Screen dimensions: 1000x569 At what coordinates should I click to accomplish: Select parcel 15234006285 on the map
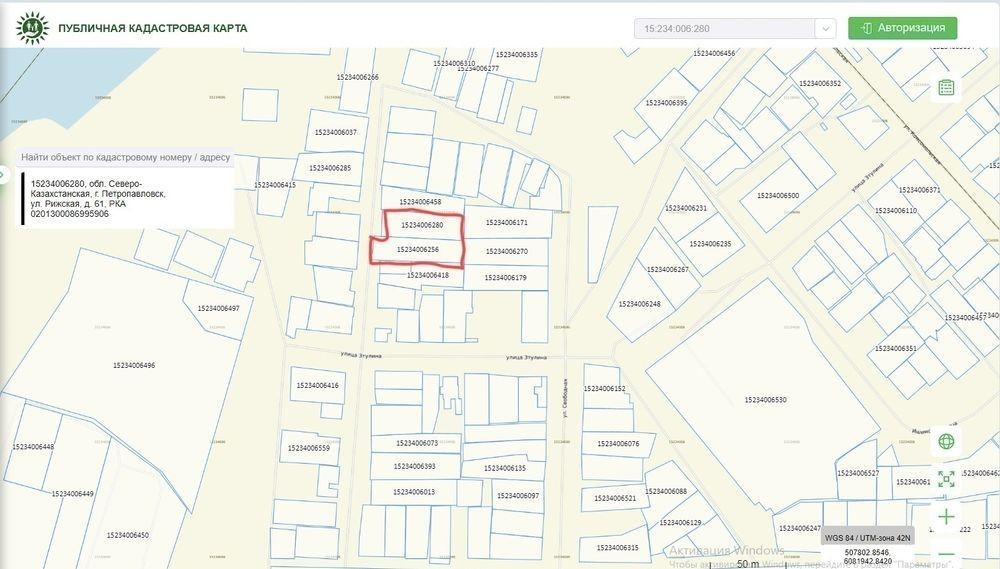pos(330,168)
